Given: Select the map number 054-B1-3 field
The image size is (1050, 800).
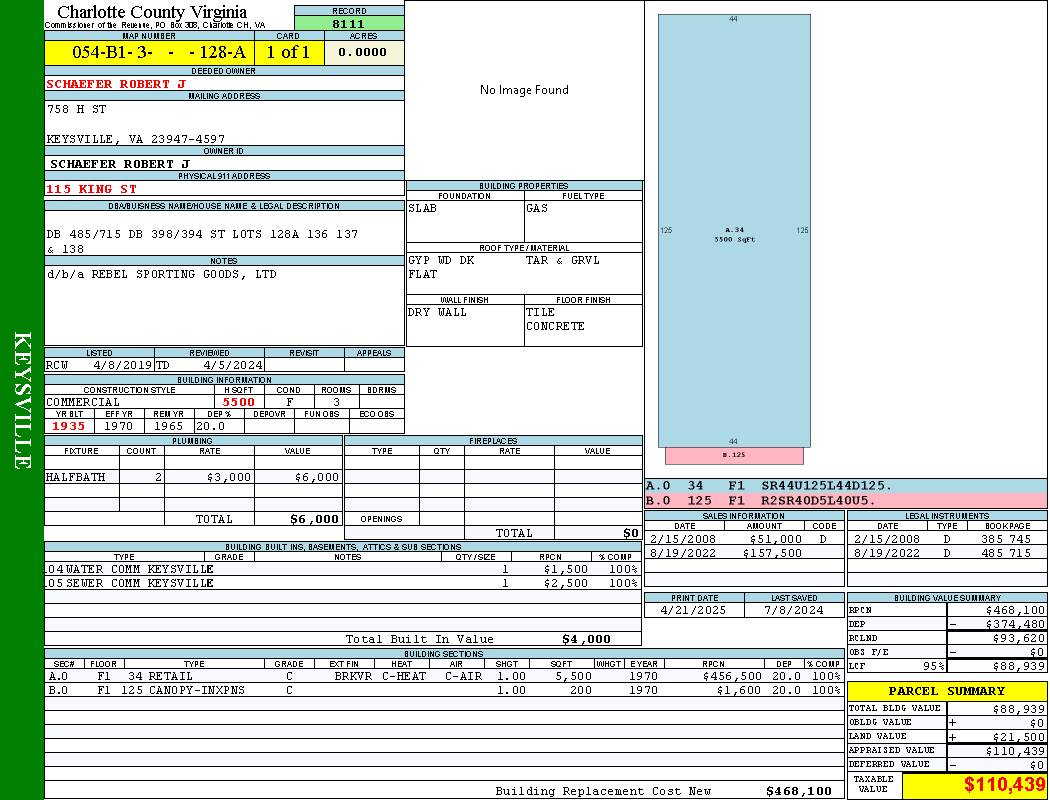Looking at the screenshot, I should 149,52.
